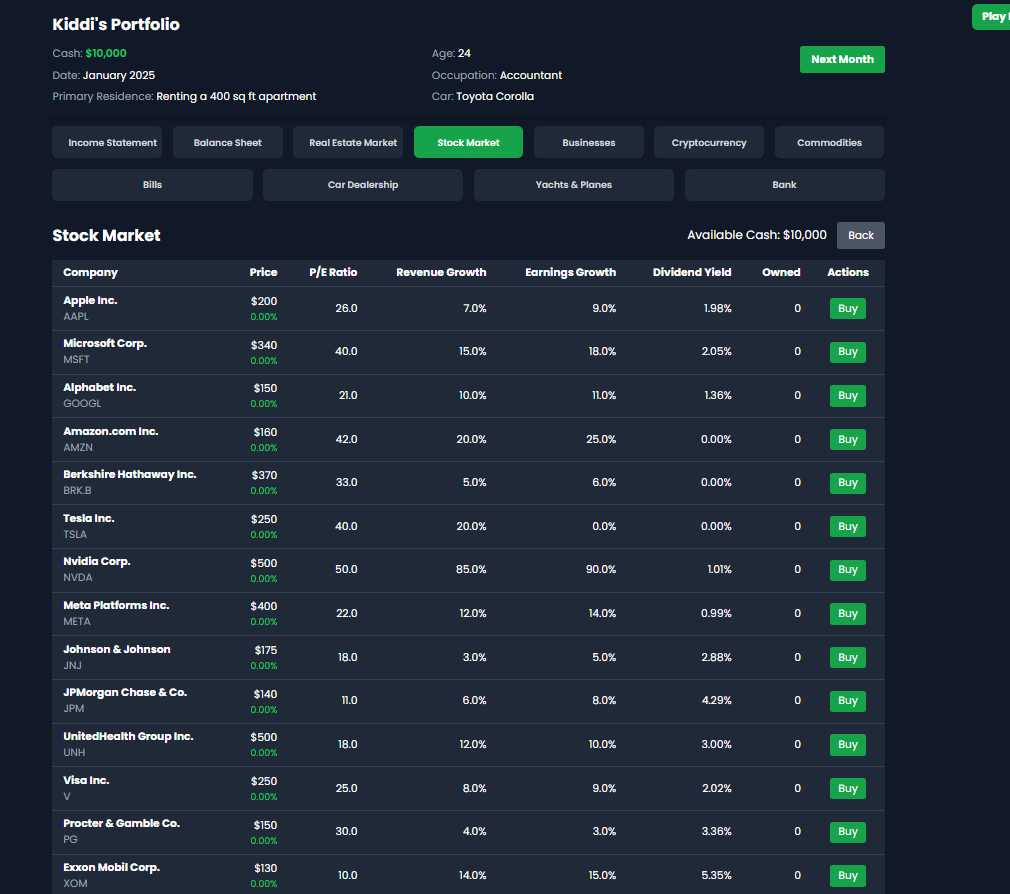The width and height of the screenshot is (1010, 894).
Task: Click the Revenue Growth column header
Action: click(x=441, y=272)
